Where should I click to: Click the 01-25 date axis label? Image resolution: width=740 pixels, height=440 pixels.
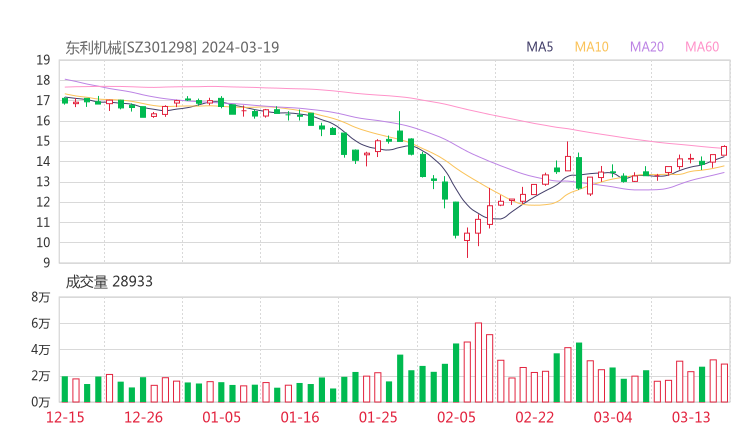378,417
